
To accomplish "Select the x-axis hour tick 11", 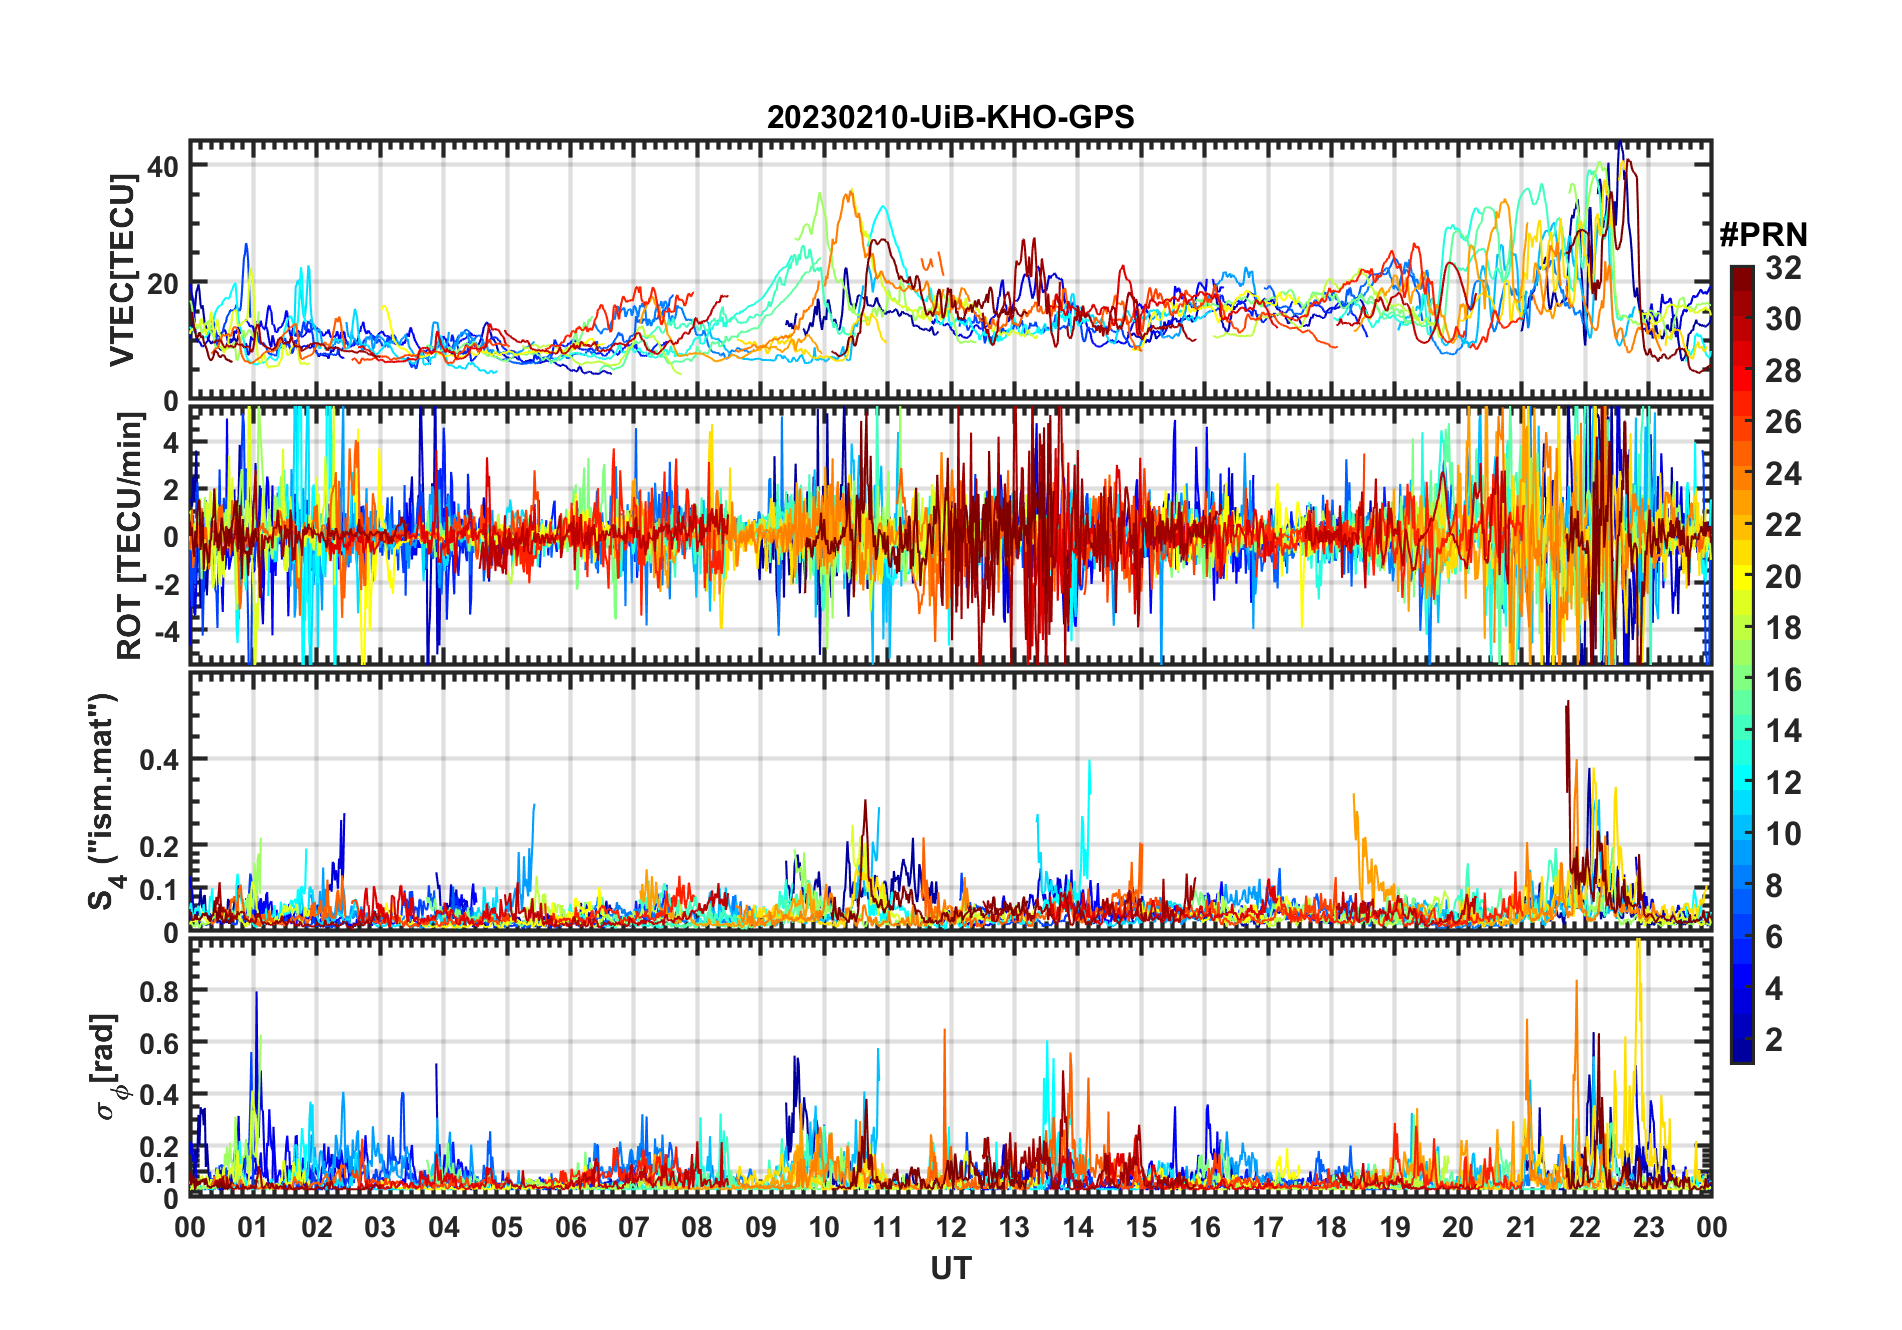I will 887,1227.
